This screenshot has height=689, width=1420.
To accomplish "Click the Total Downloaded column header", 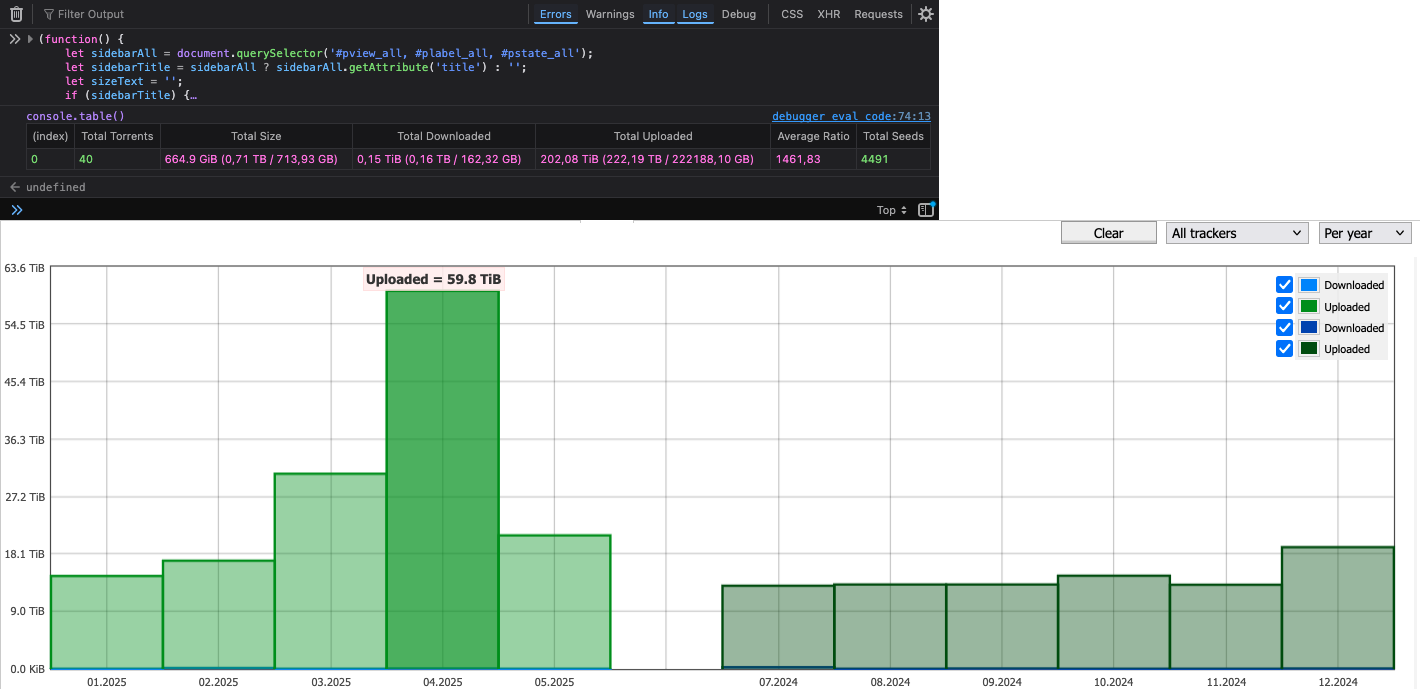I will pos(444,136).
